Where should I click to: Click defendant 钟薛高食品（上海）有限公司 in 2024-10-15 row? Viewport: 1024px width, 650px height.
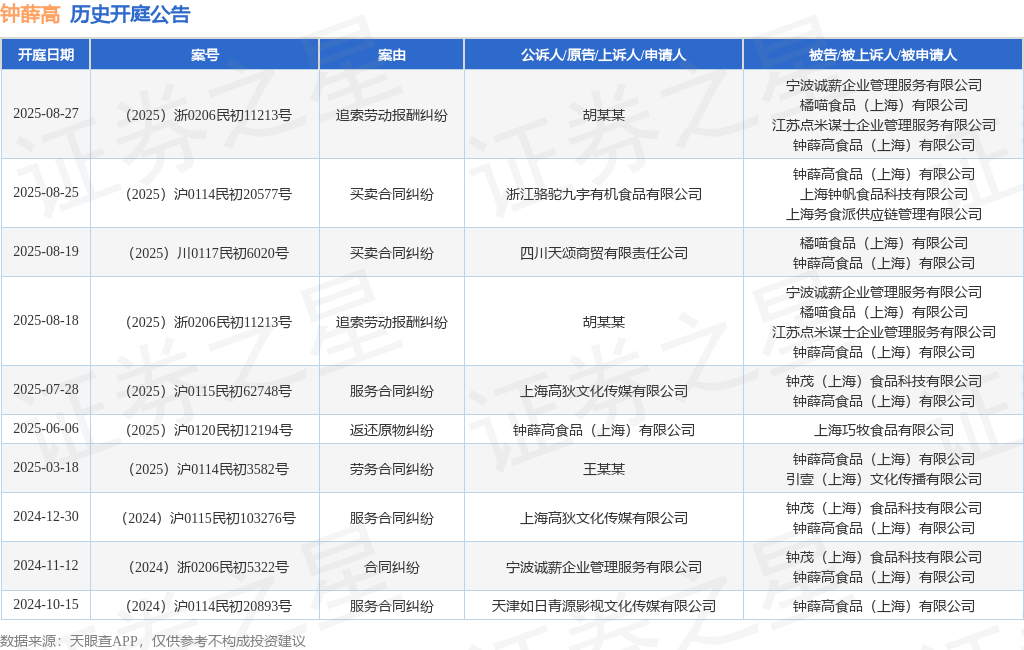coord(884,606)
